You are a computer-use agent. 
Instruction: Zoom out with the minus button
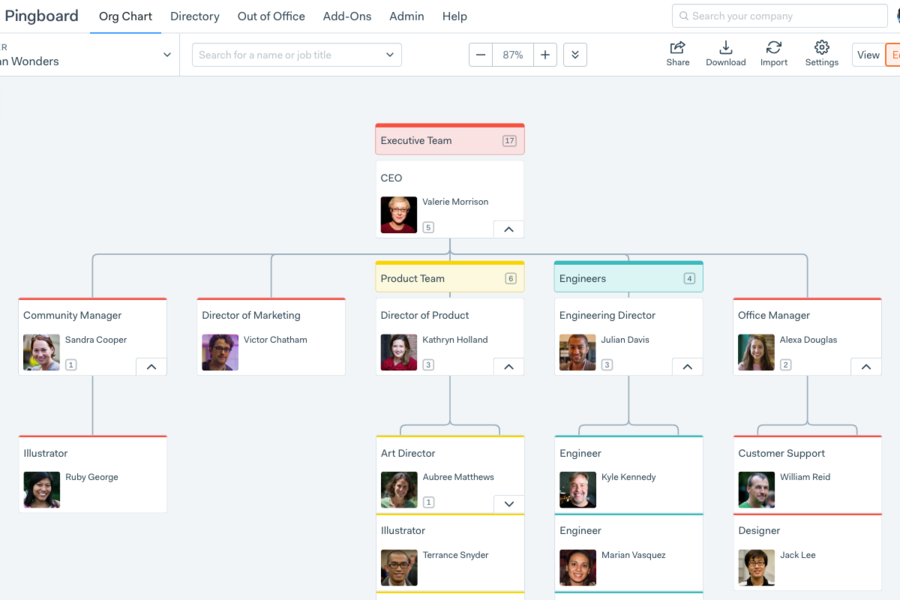(x=481, y=55)
